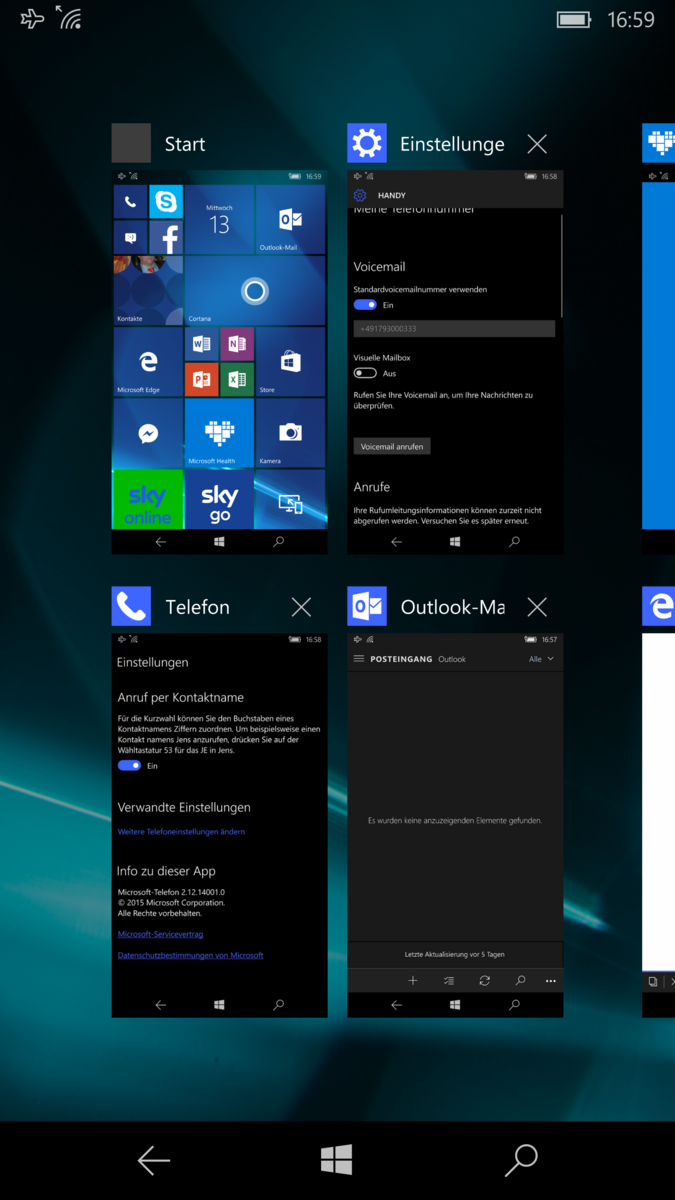Toggle the Anruf per Kontaktname switch

coord(129,765)
